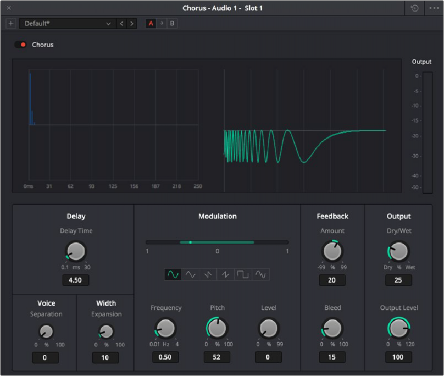Close the Chorus plugin window
Image resolution: width=444 pixels, height=376 pixels.
[9, 8]
